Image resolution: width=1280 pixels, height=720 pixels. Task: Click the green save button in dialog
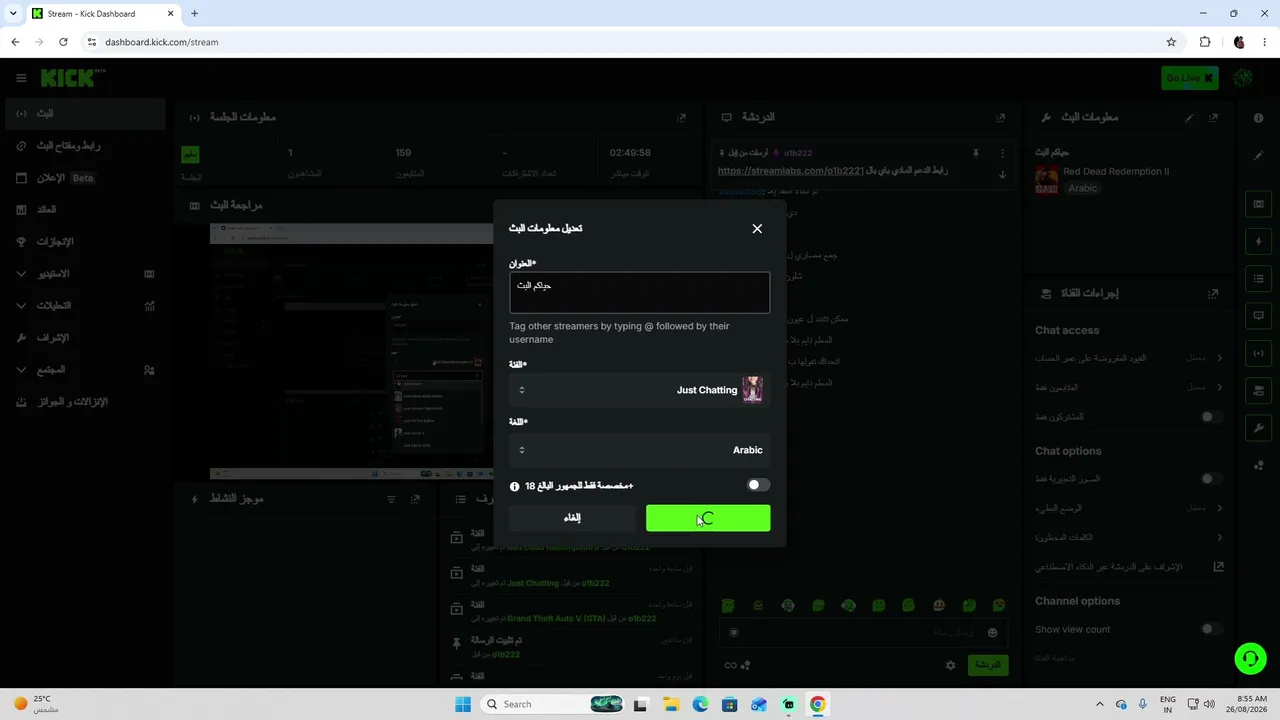(x=708, y=518)
